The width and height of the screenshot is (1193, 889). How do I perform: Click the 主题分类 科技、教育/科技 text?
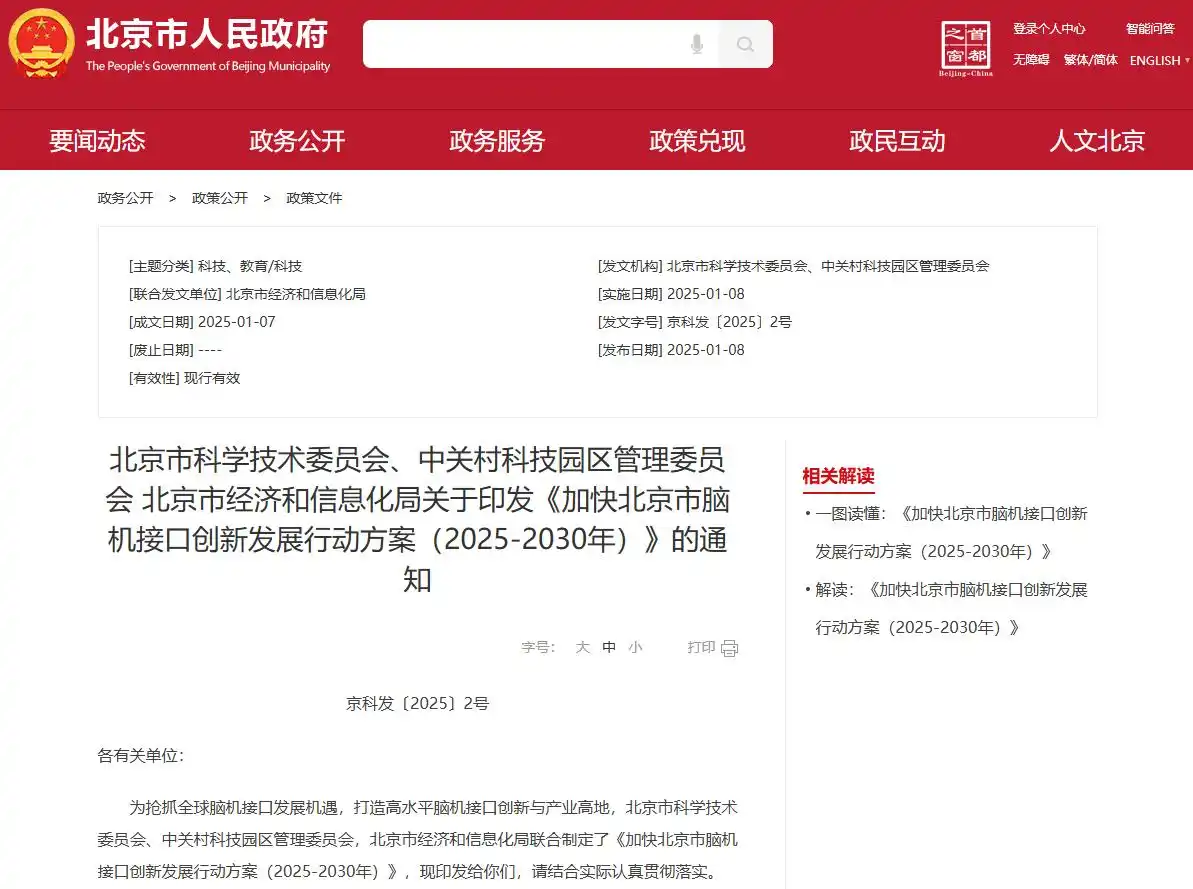[x=215, y=266]
